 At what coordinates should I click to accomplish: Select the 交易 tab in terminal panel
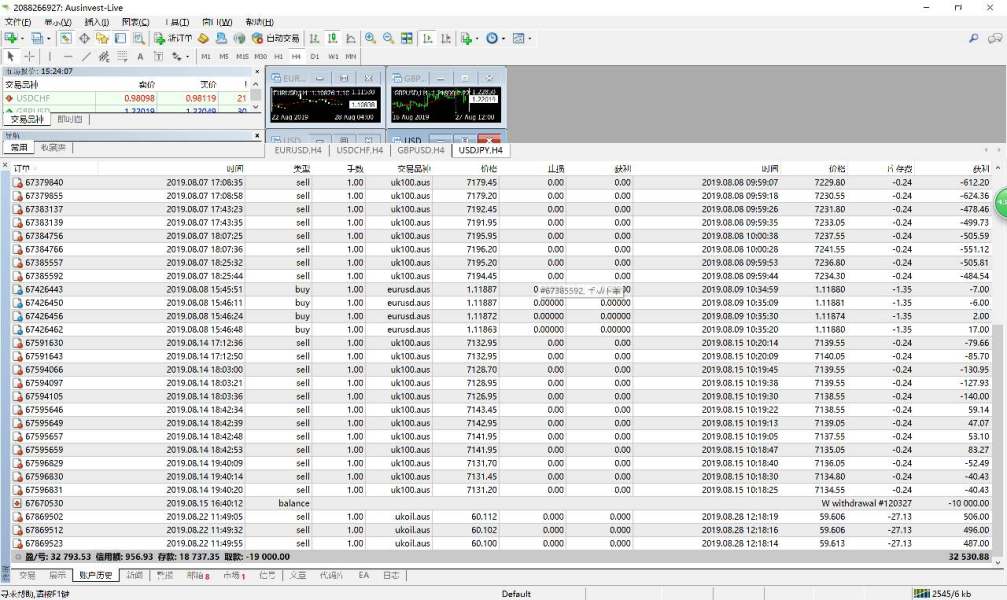[27, 576]
